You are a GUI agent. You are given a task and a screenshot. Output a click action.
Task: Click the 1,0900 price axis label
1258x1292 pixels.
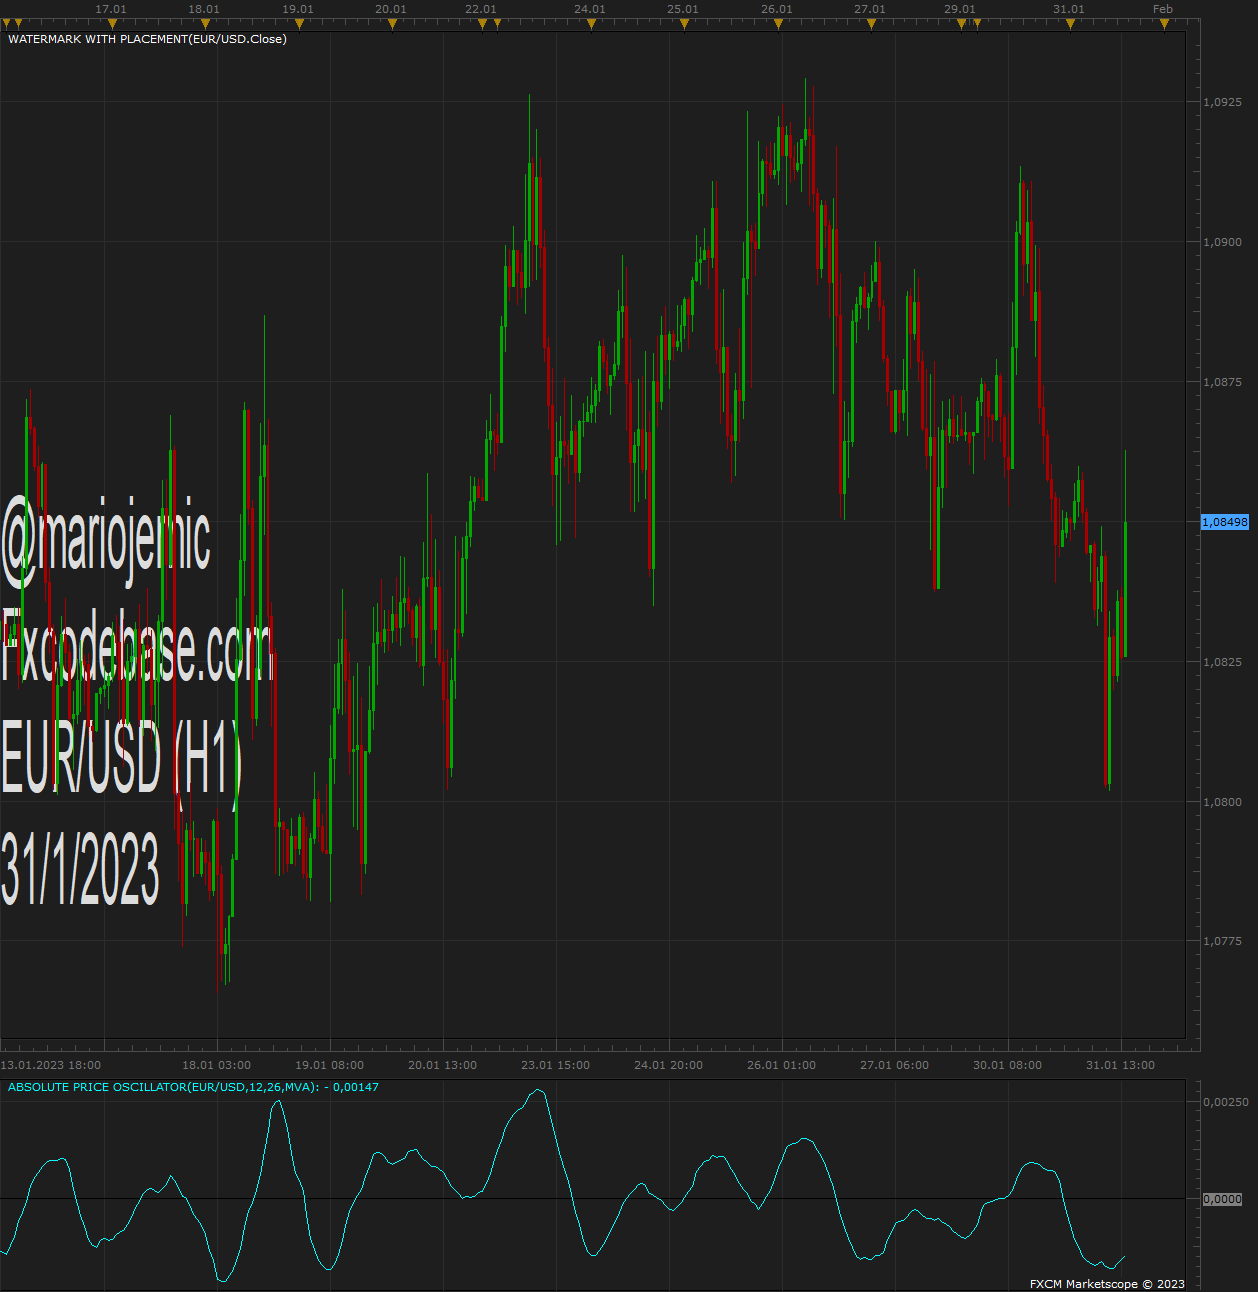(x=1222, y=242)
